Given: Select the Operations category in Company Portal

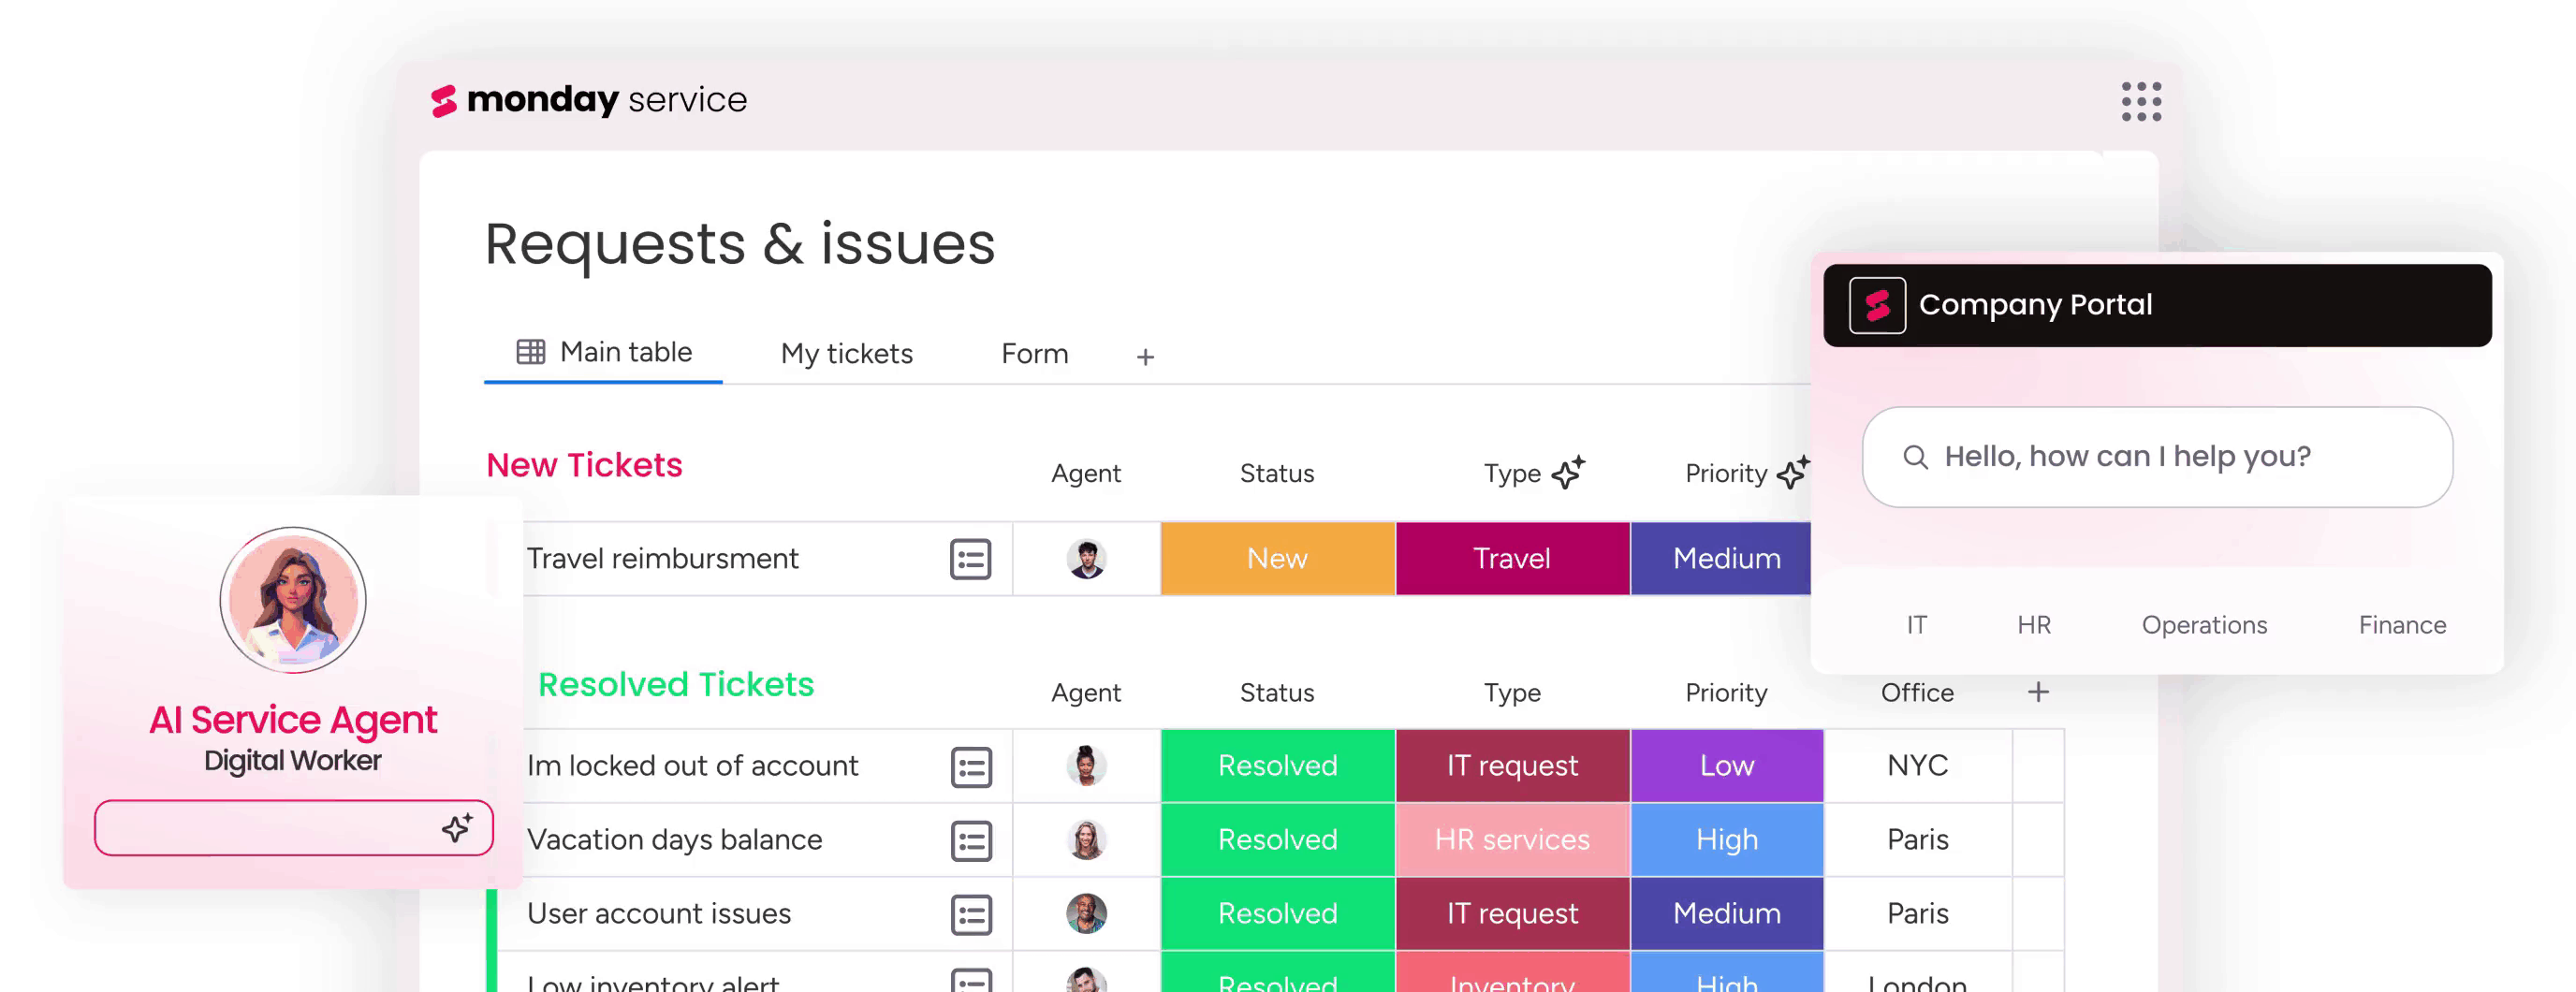Looking at the screenshot, I should click(x=2203, y=625).
